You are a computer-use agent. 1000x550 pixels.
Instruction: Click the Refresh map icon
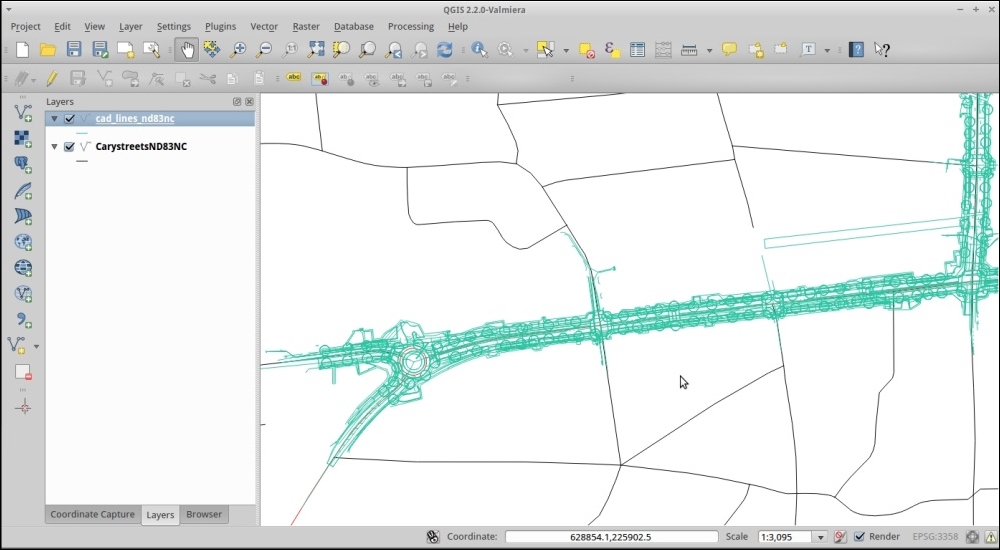[445, 49]
